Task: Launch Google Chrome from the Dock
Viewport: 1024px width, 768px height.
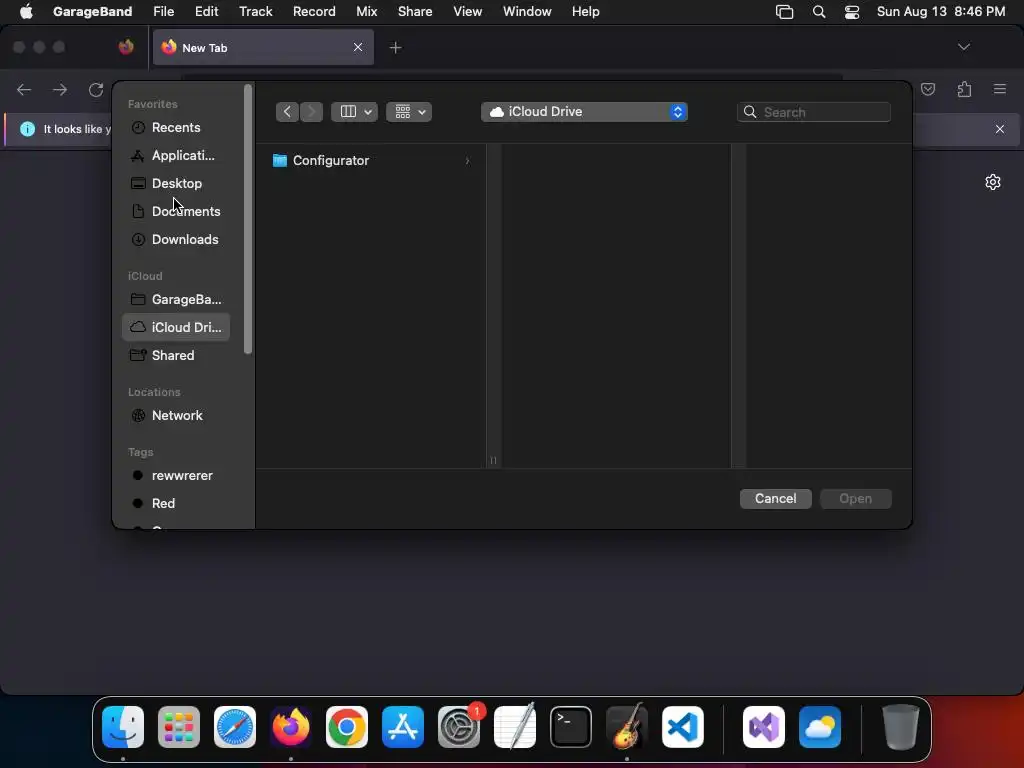Action: click(x=347, y=727)
